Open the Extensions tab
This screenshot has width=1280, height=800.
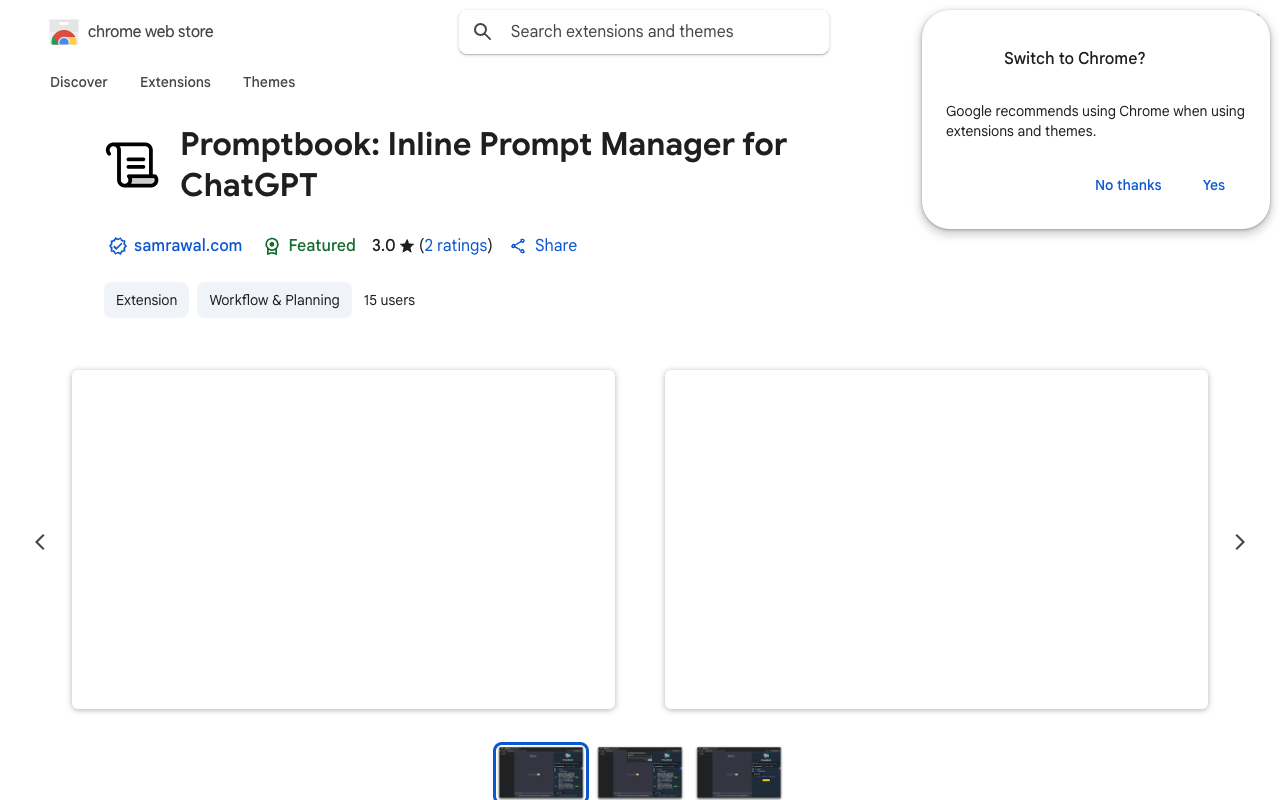pyautogui.click(x=175, y=82)
